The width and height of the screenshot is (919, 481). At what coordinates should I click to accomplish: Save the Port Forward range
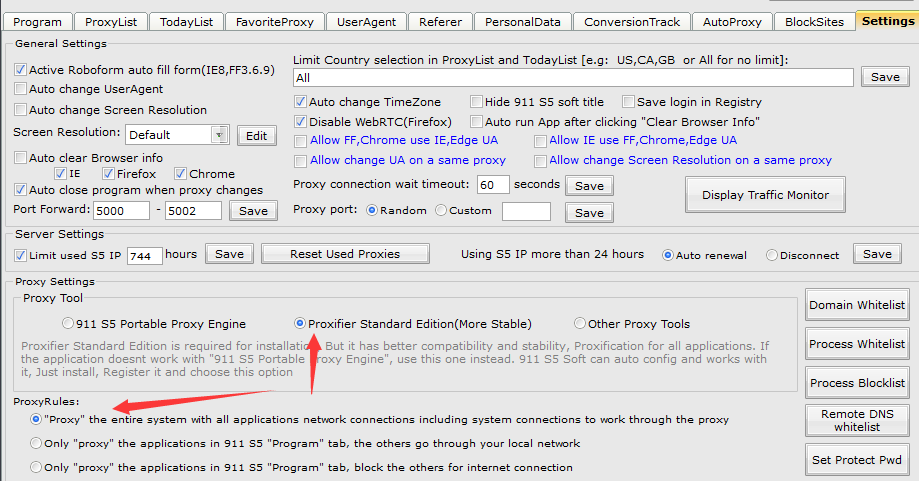pos(253,211)
